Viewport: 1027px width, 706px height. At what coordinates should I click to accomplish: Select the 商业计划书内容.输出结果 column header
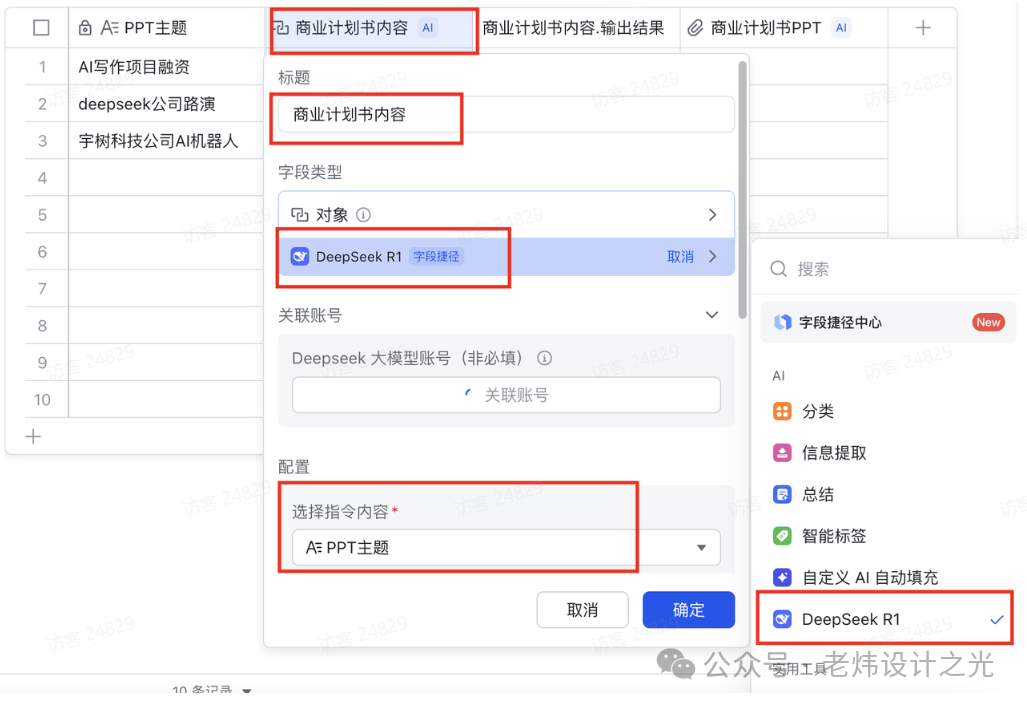pyautogui.click(x=573, y=28)
